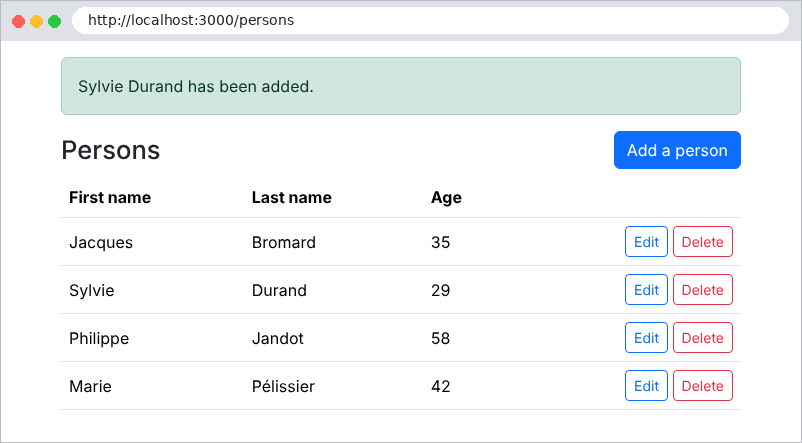This screenshot has width=802, height=443.
Task: Delete Jacques Bromard's entry
Action: (x=703, y=241)
